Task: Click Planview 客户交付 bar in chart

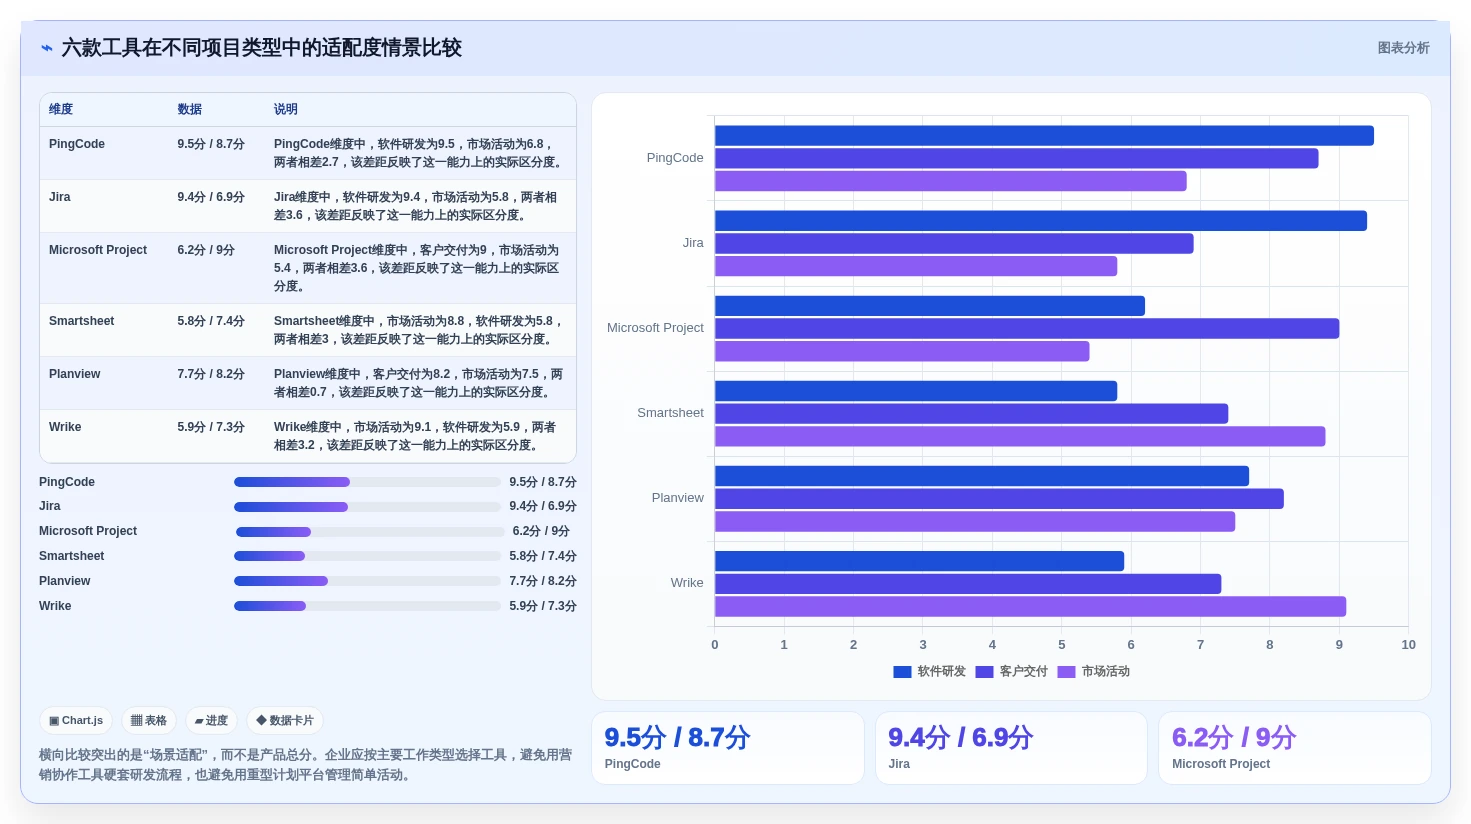Action: [999, 498]
